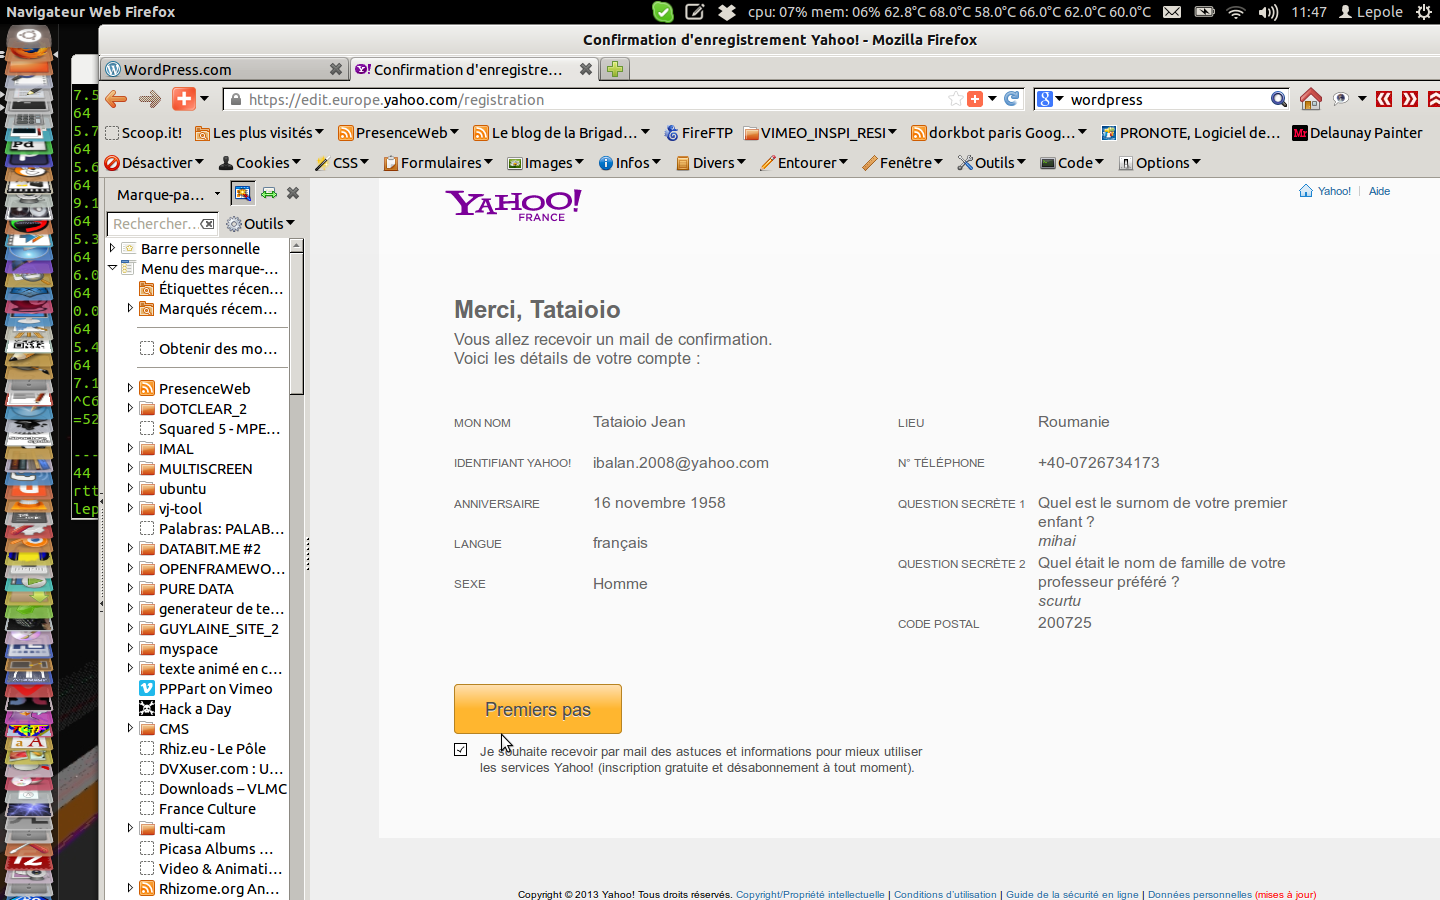Image resolution: width=1440 pixels, height=900 pixels.
Task: Click the Firefox back arrow button
Action: [x=116, y=99]
